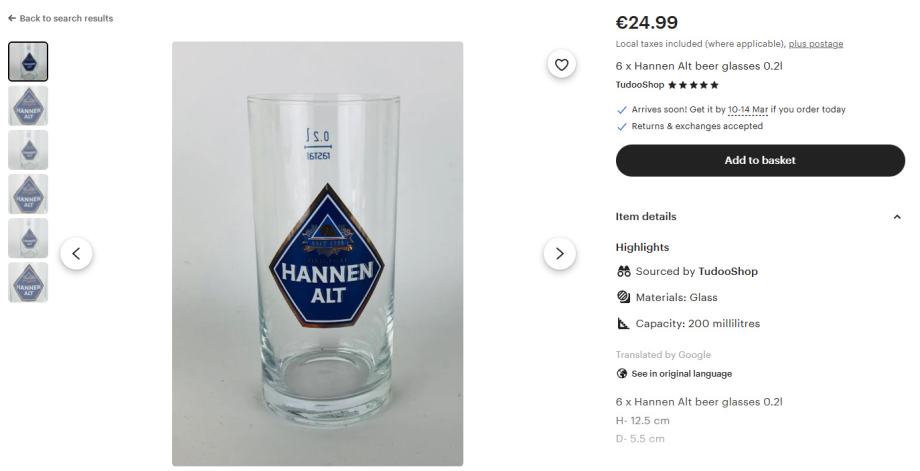The image size is (920, 471).
Task: Click the star rating icons
Action: (x=692, y=85)
